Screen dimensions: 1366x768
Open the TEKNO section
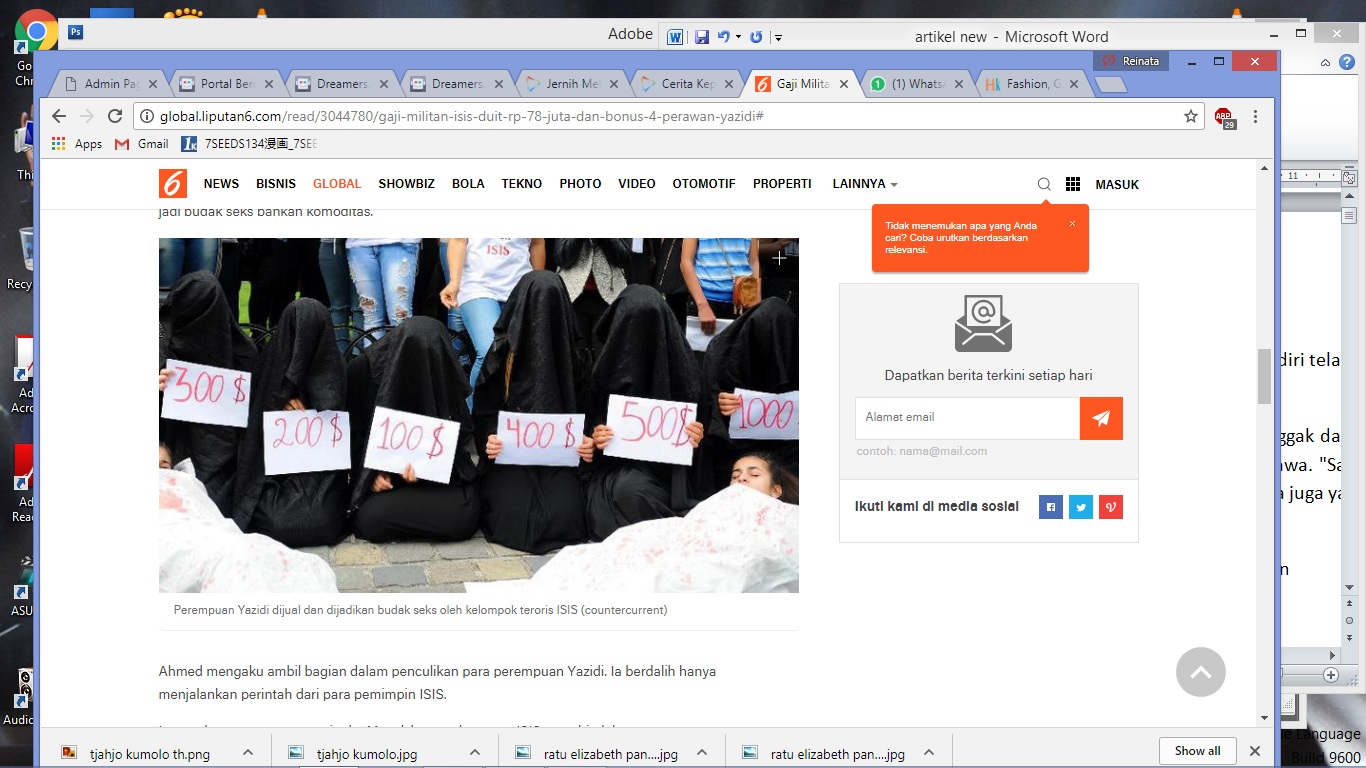click(x=522, y=184)
